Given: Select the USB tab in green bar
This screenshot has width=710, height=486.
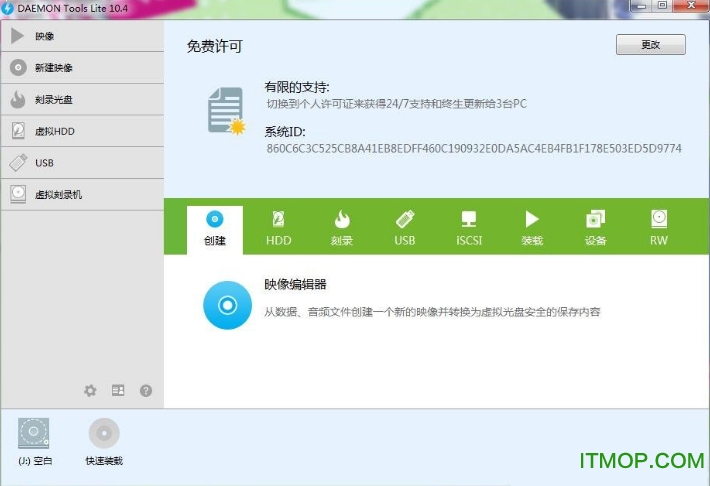Looking at the screenshot, I should pyautogui.click(x=405, y=226).
